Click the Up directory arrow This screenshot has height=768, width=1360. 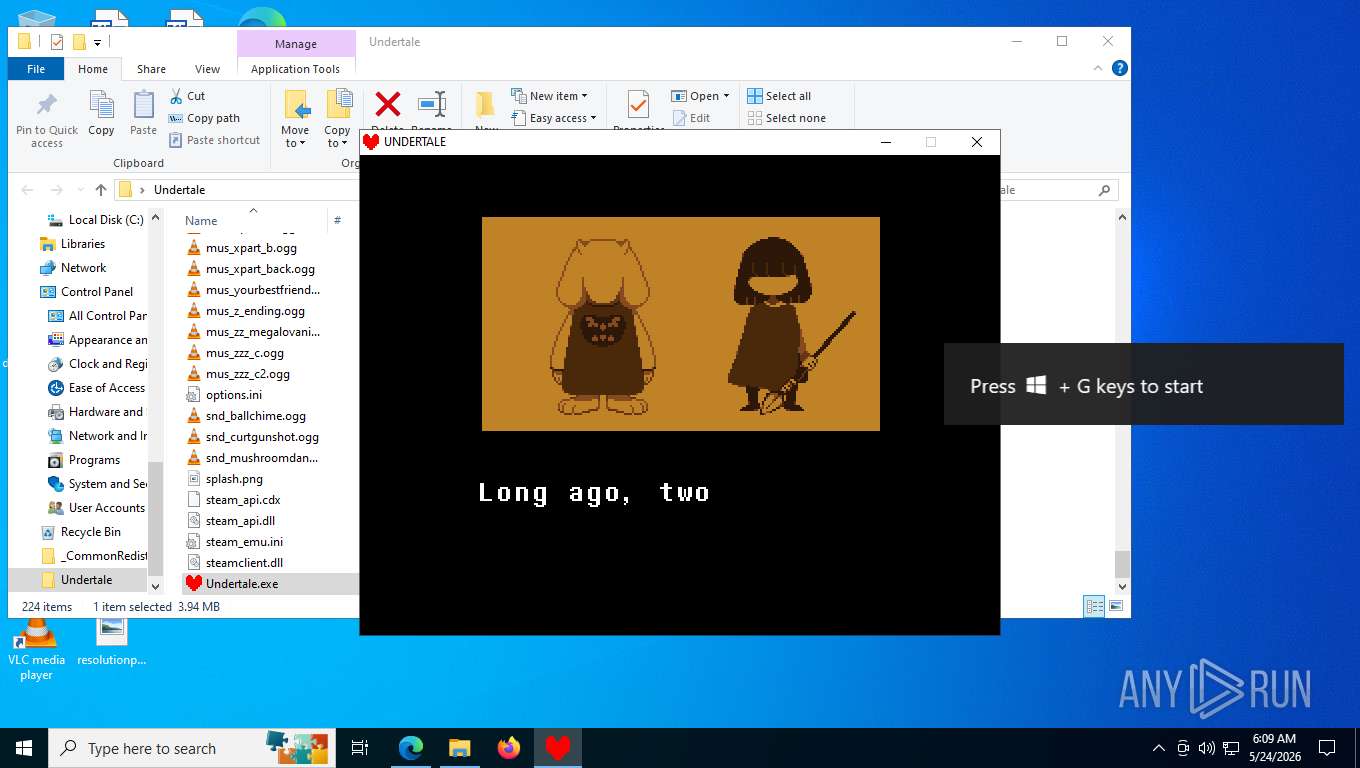(101, 190)
